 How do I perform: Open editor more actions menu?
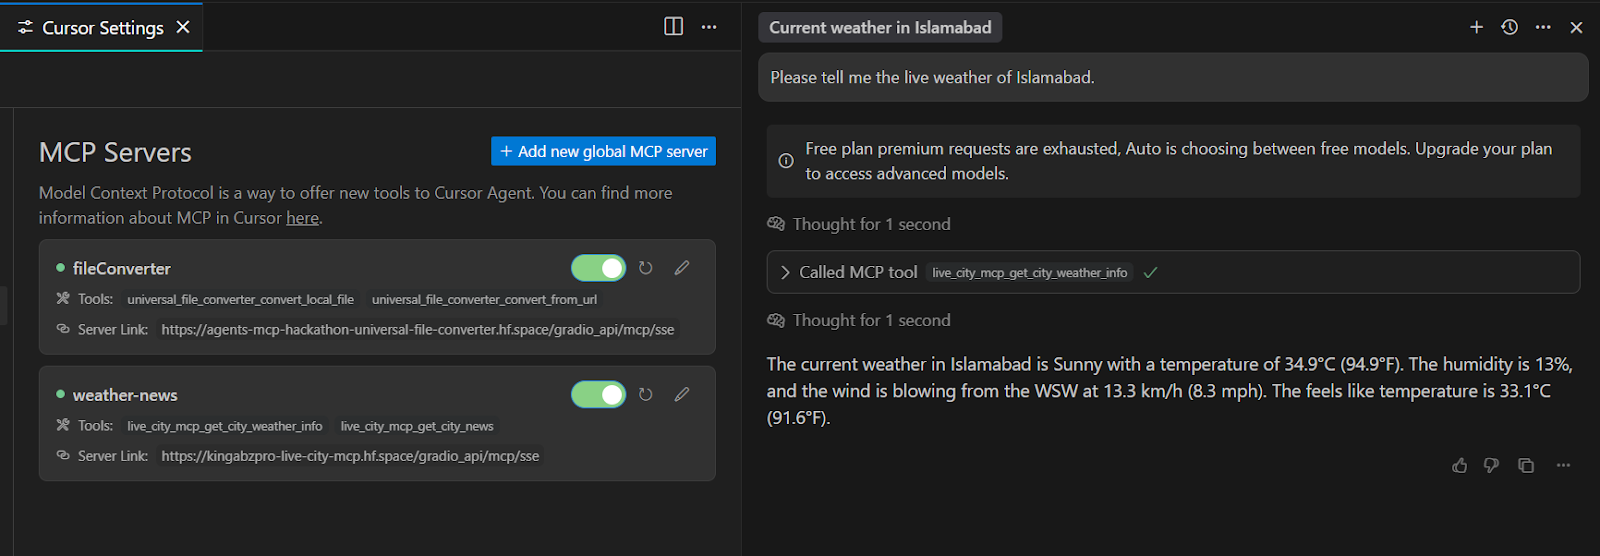coord(709,27)
